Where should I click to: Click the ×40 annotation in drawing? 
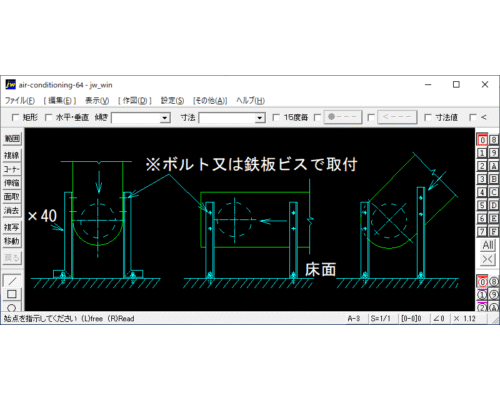click(x=42, y=216)
